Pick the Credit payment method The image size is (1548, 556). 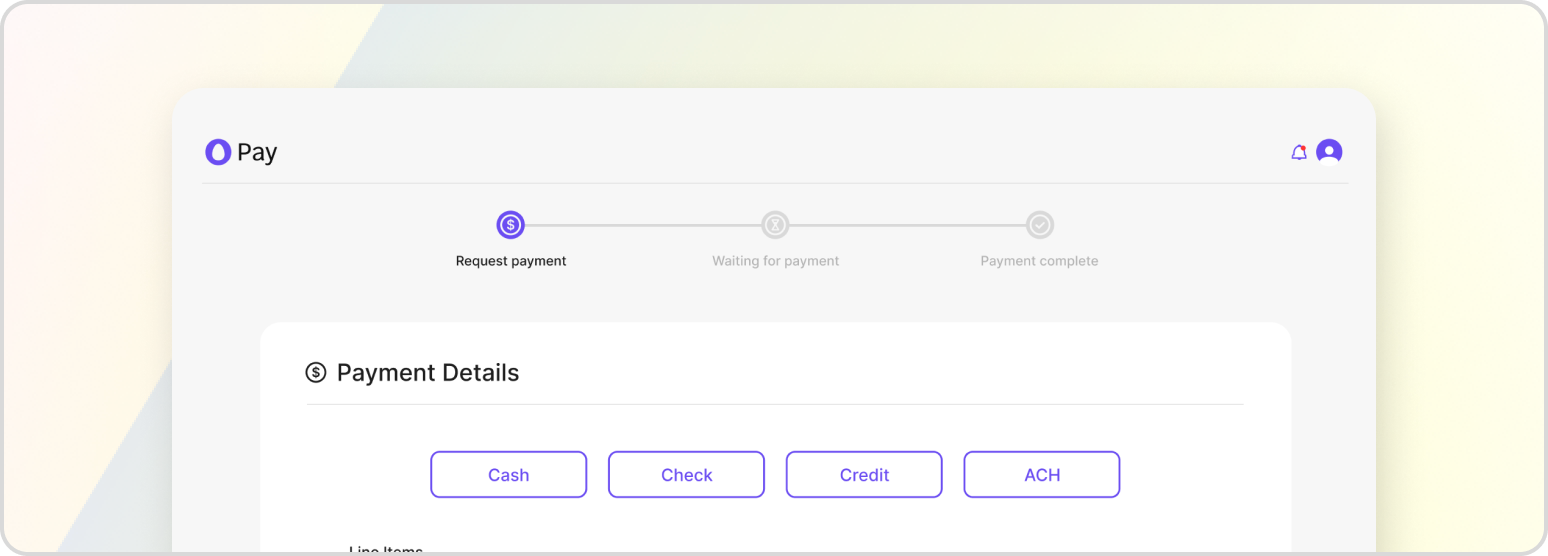pos(864,475)
